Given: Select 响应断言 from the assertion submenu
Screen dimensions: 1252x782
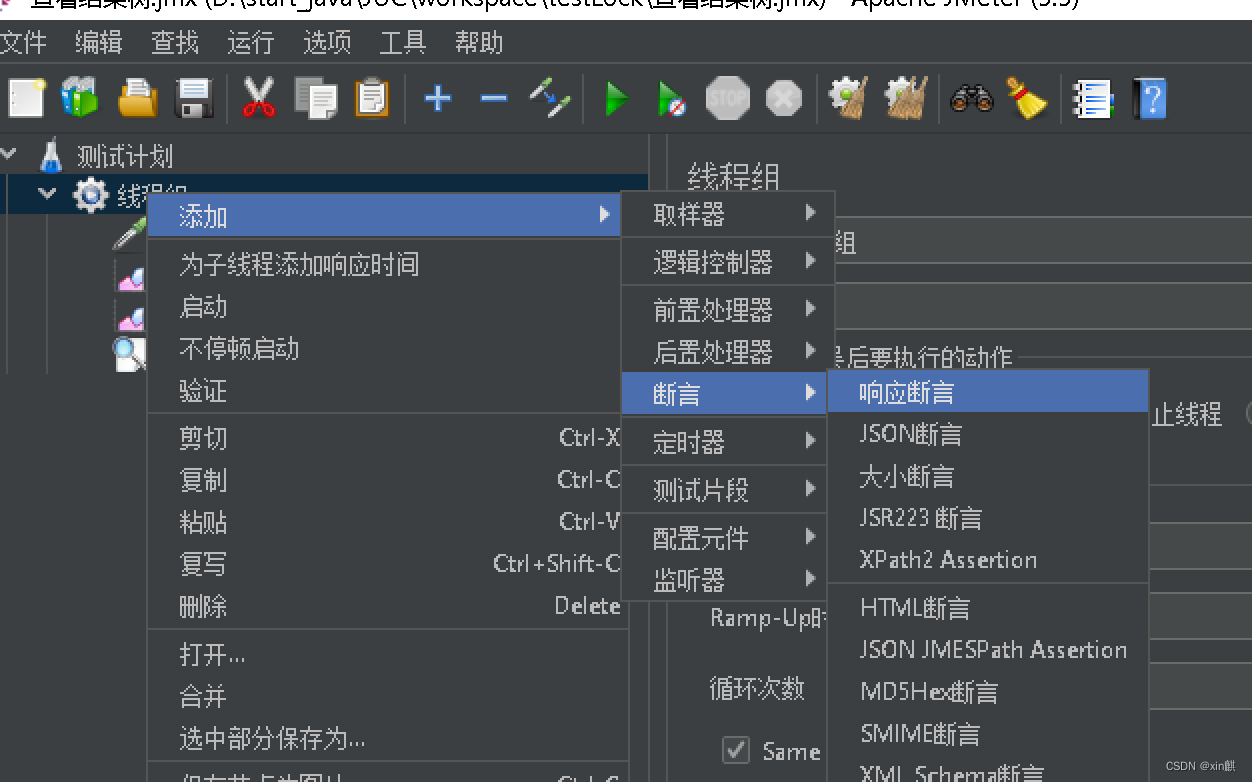Looking at the screenshot, I should [x=988, y=391].
